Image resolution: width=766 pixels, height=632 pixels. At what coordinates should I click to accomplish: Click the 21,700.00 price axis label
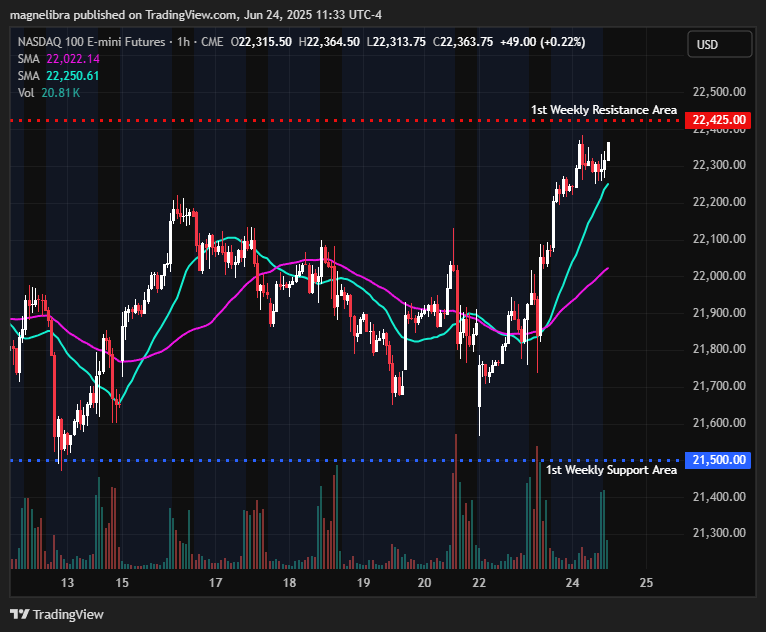pos(719,386)
